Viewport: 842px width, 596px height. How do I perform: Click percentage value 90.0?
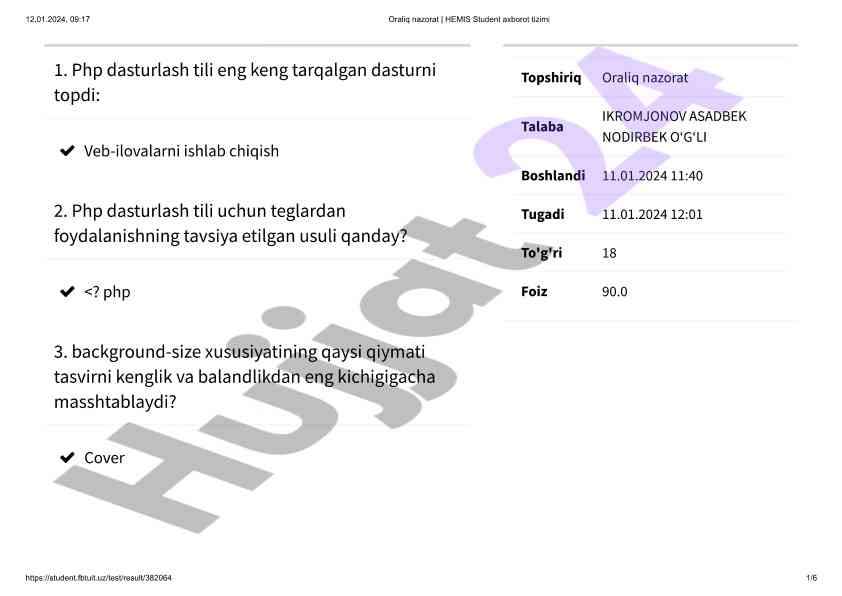pyautogui.click(x=614, y=292)
